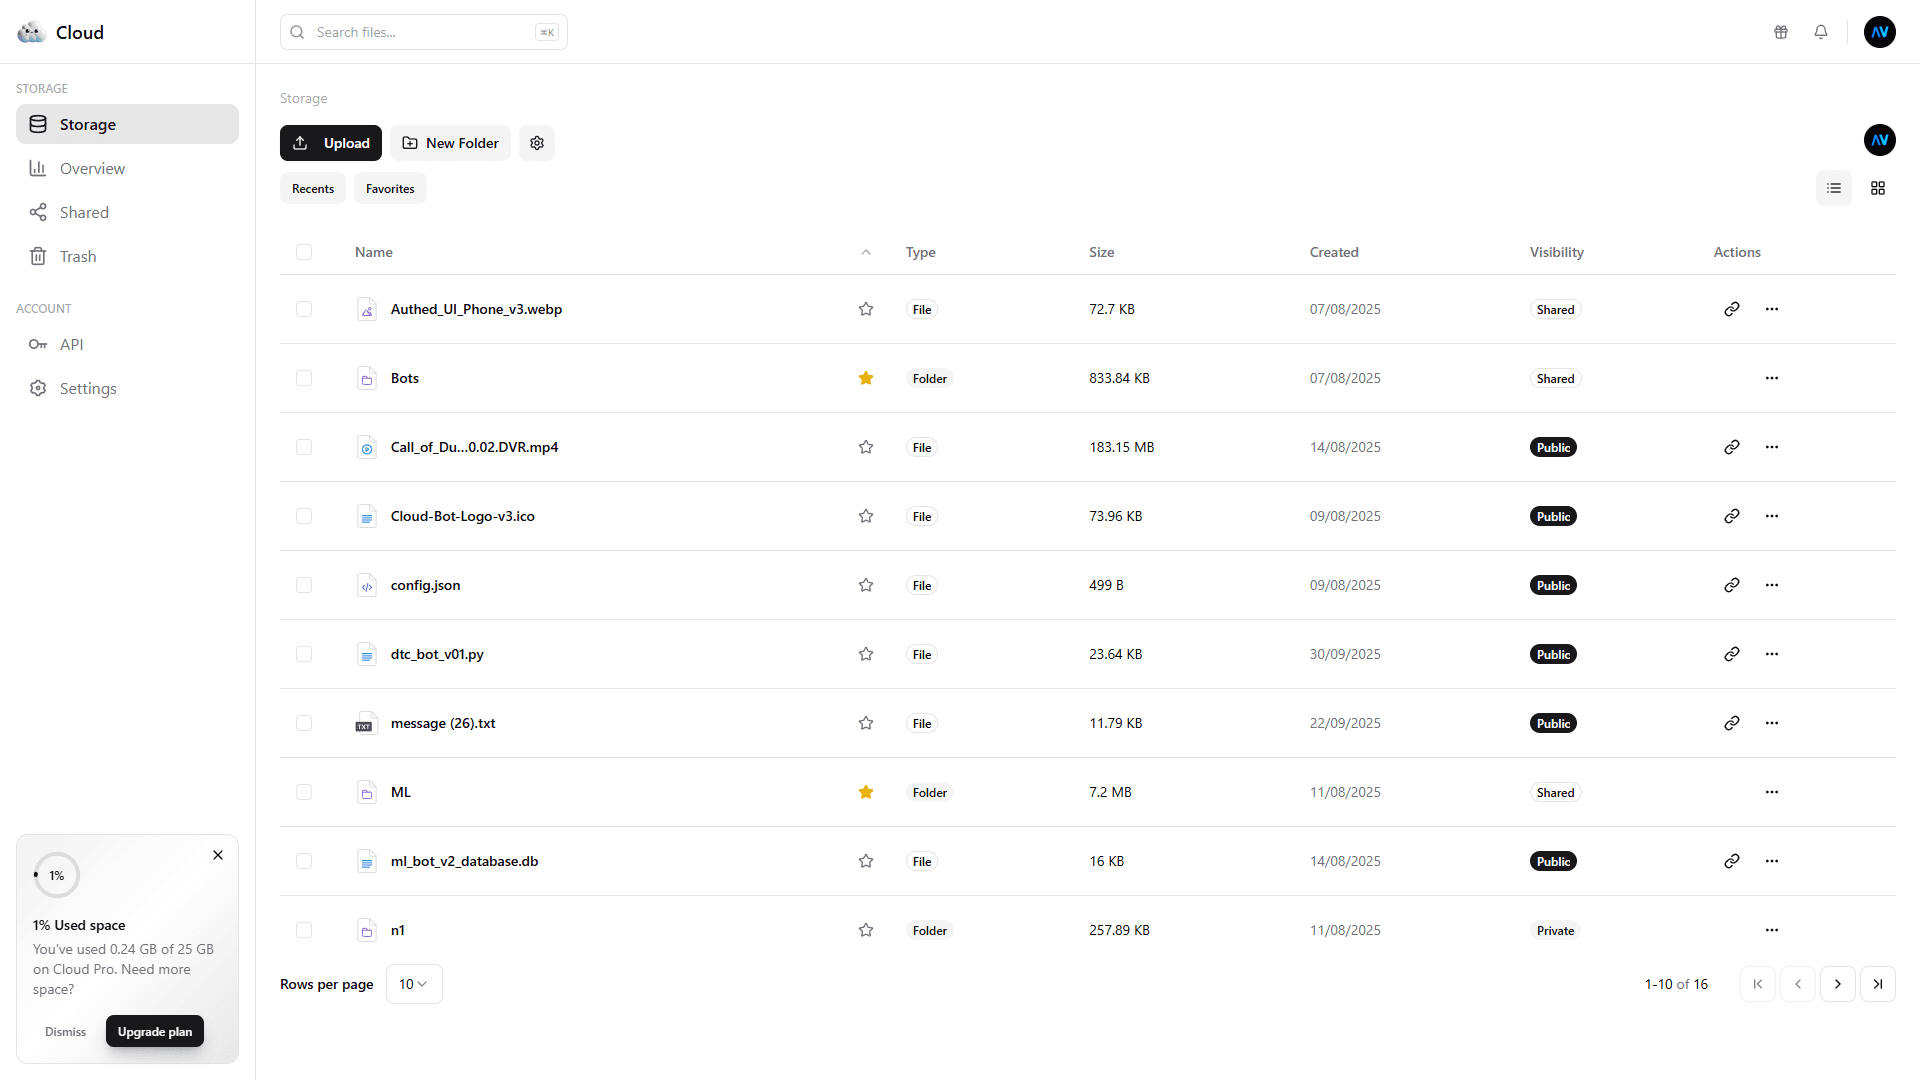Click the gift promotions icon
The image size is (1920, 1080).
click(1780, 32)
